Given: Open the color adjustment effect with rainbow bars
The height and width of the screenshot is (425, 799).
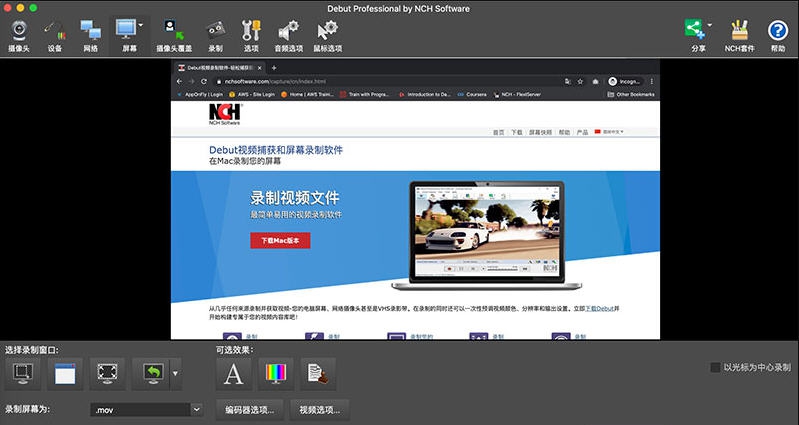Looking at the screenshot, I should click(x=275, y=375).
